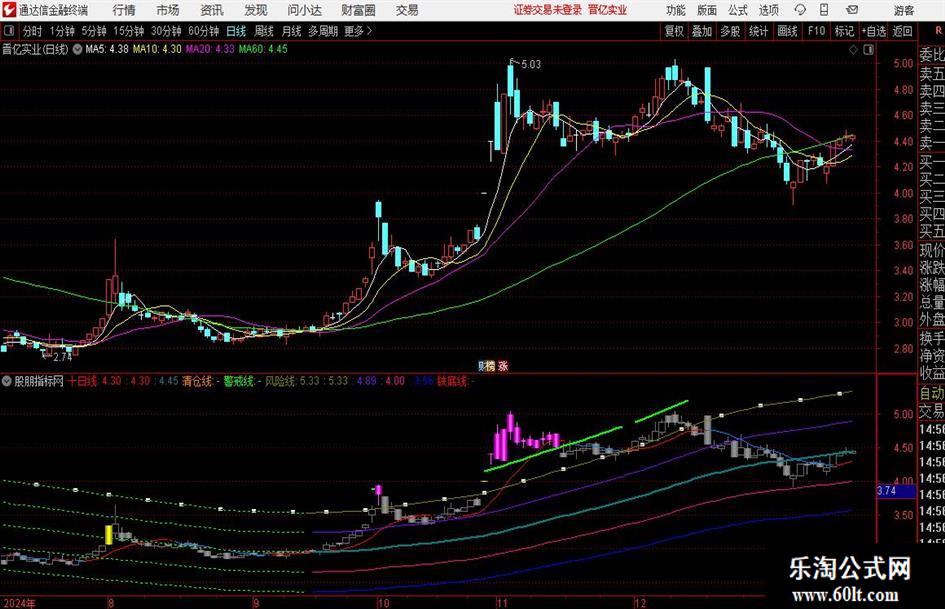This screenshot has height=609, width=945.
Task: Add stock via +自选 button
Action: coord(874,31)
